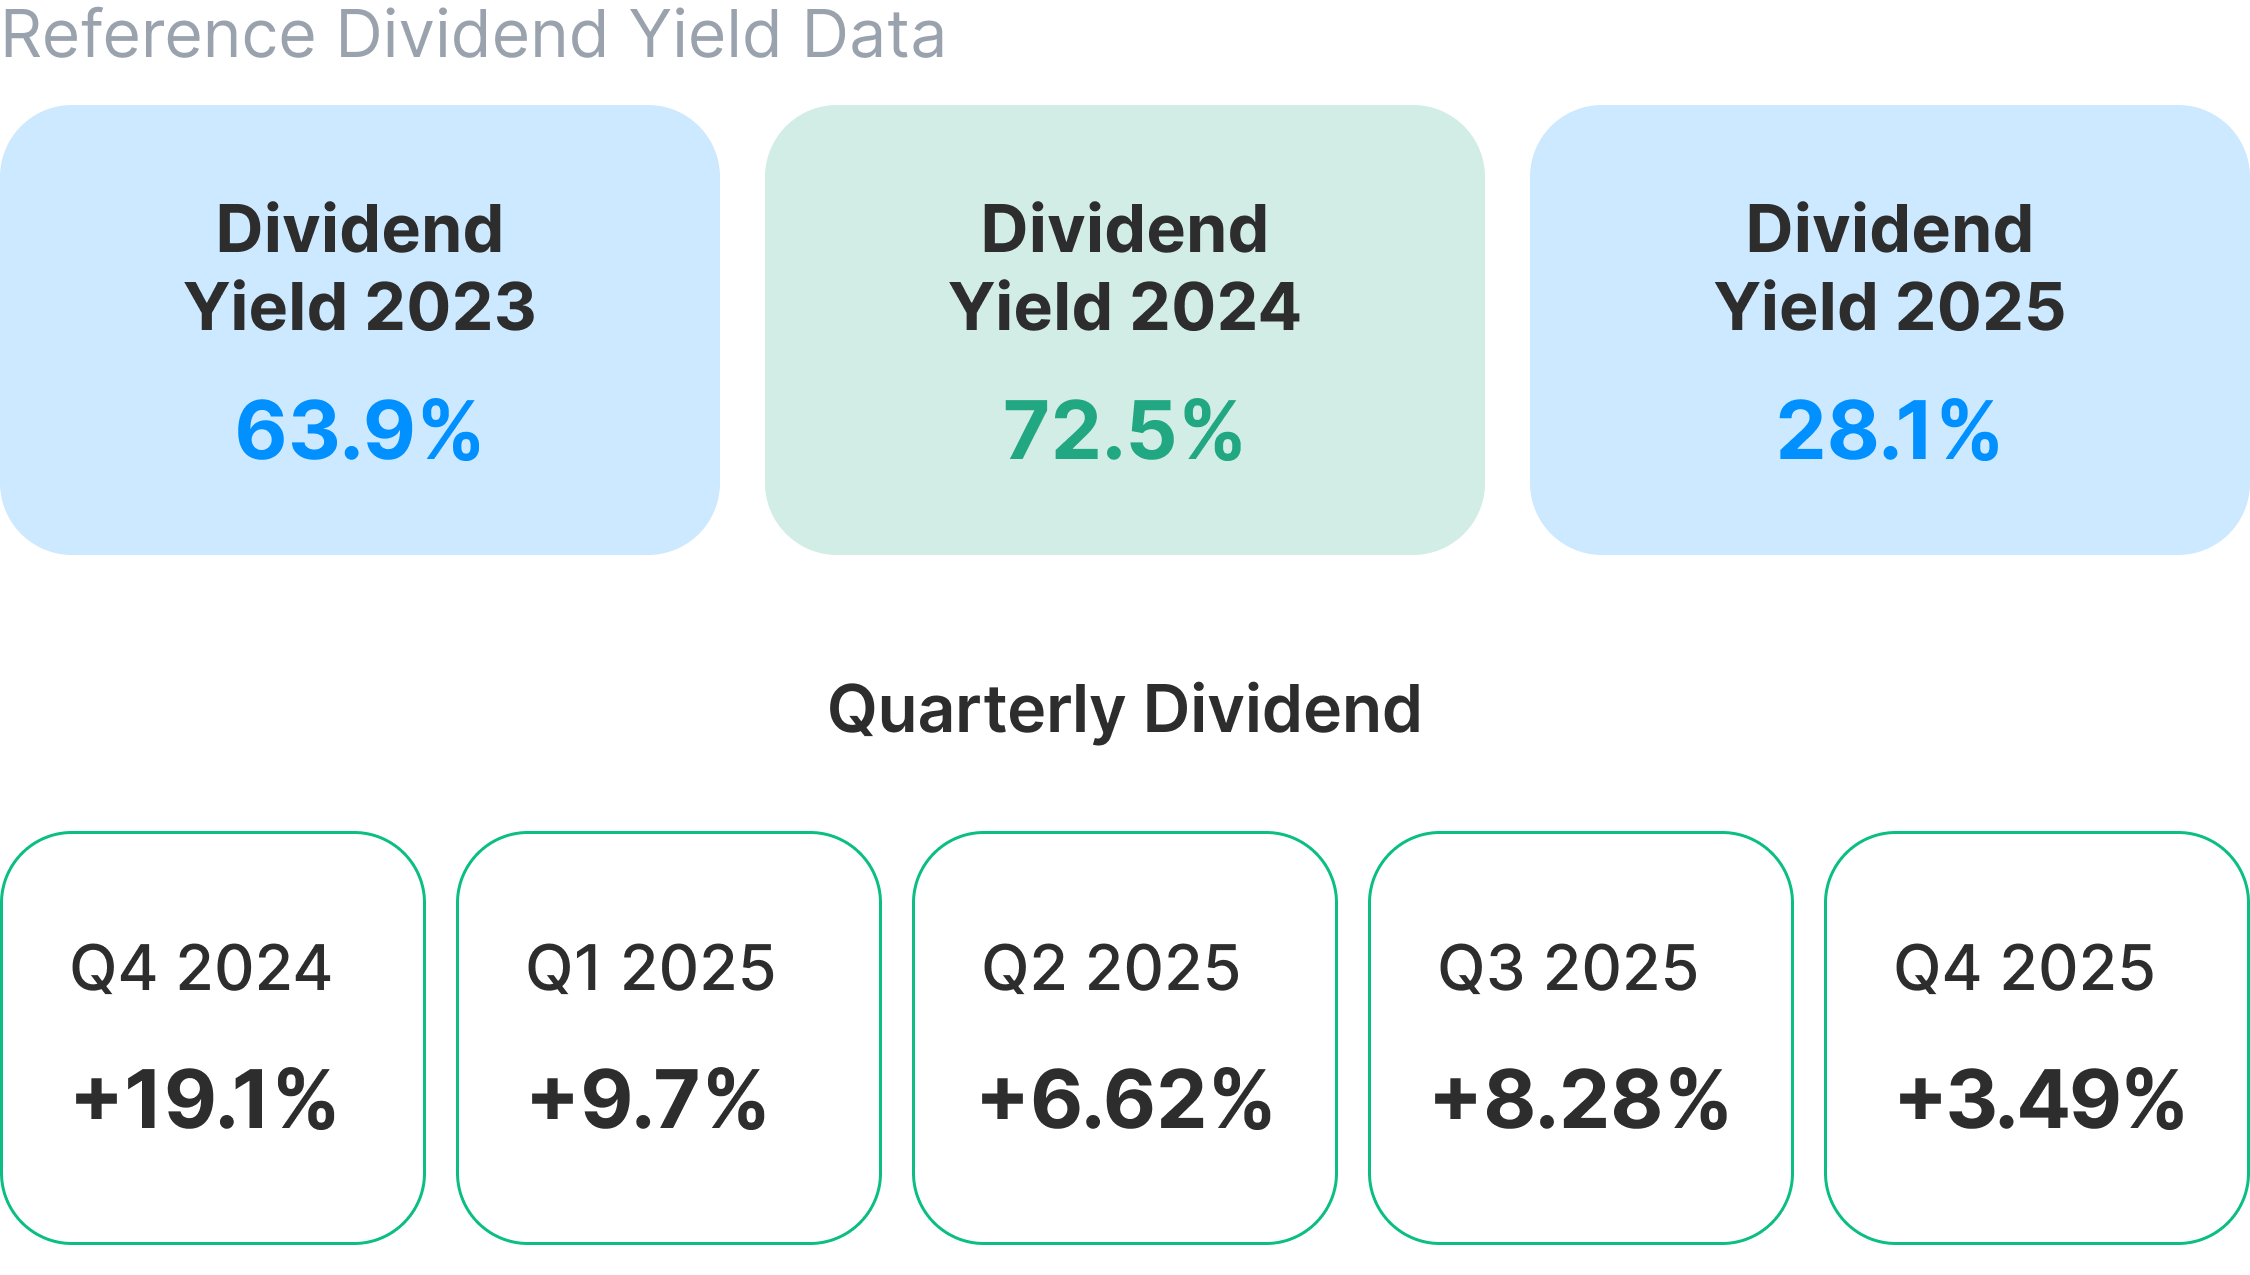
Task: Select the Q4 2025 quarter label
Action: point(2025,968)
